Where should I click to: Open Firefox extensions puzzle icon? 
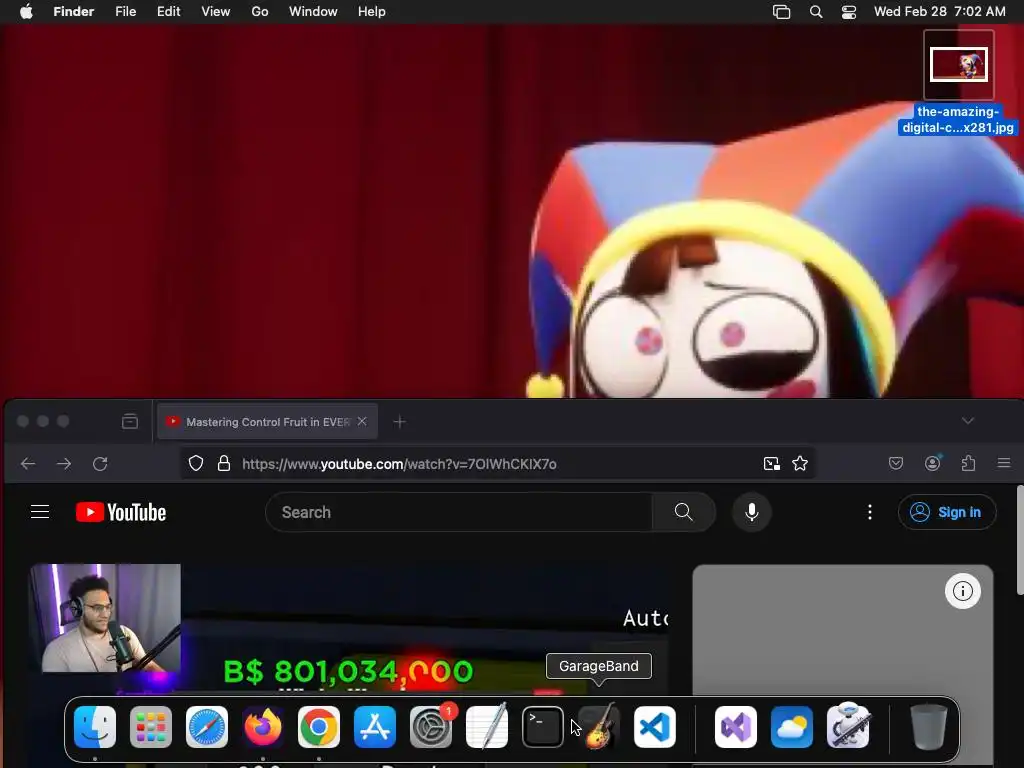pos(968,463)
